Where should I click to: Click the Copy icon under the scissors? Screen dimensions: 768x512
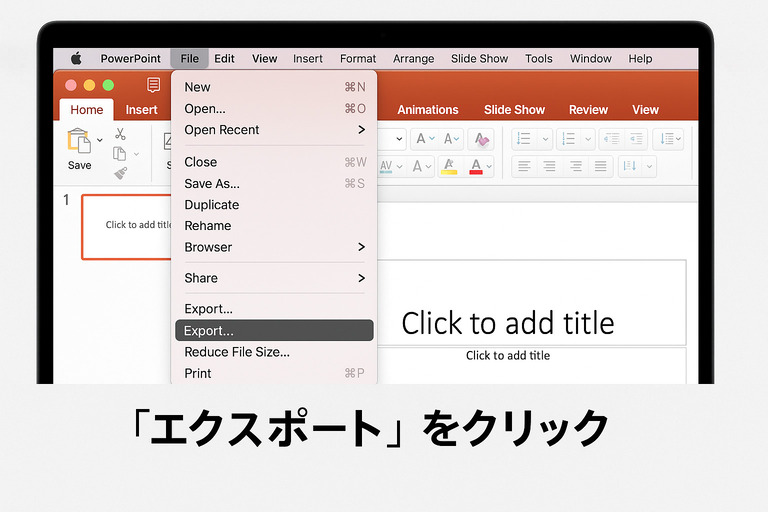point(119,154)
